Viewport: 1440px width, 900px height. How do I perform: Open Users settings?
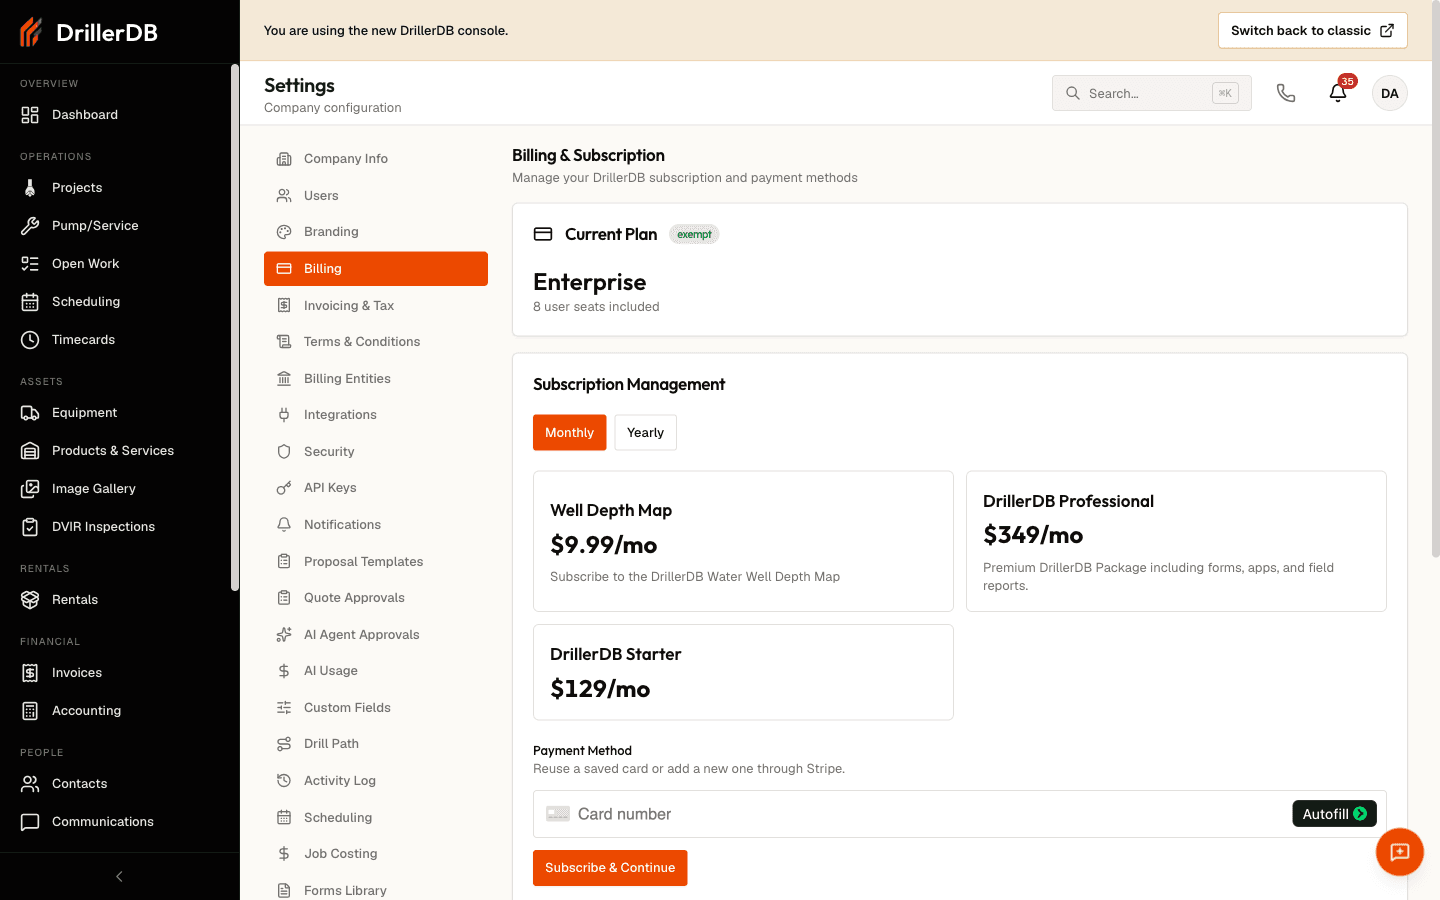(x=376, y=196)
